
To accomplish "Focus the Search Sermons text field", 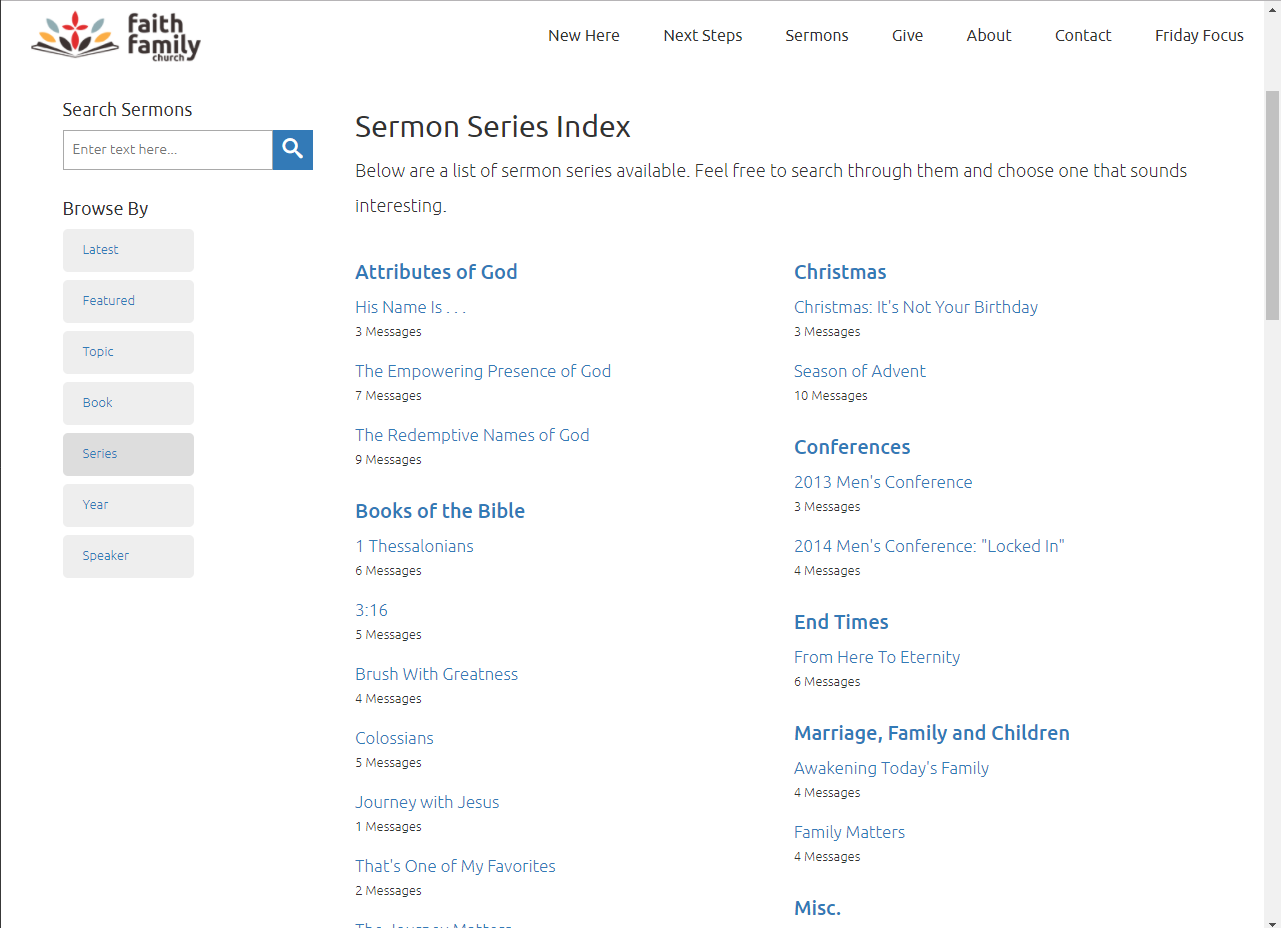I will tap(168, 150).
